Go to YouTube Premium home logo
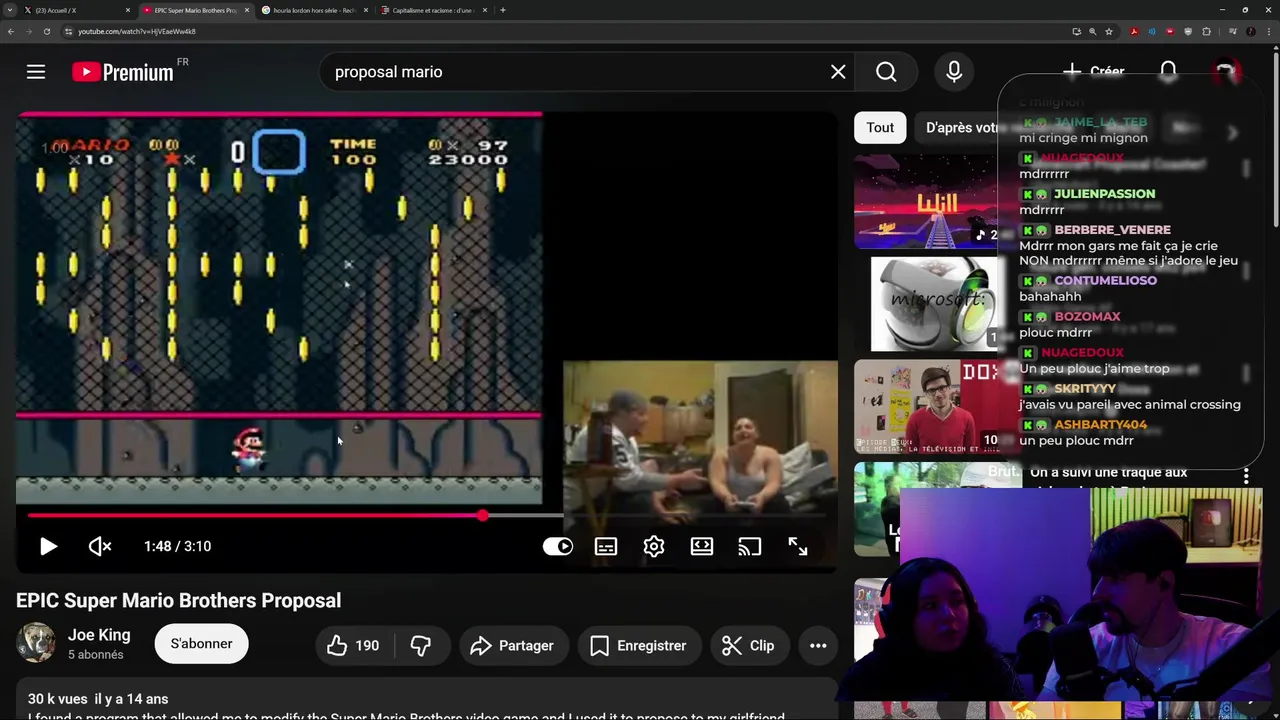1280x720 pixels. point(123,72)
